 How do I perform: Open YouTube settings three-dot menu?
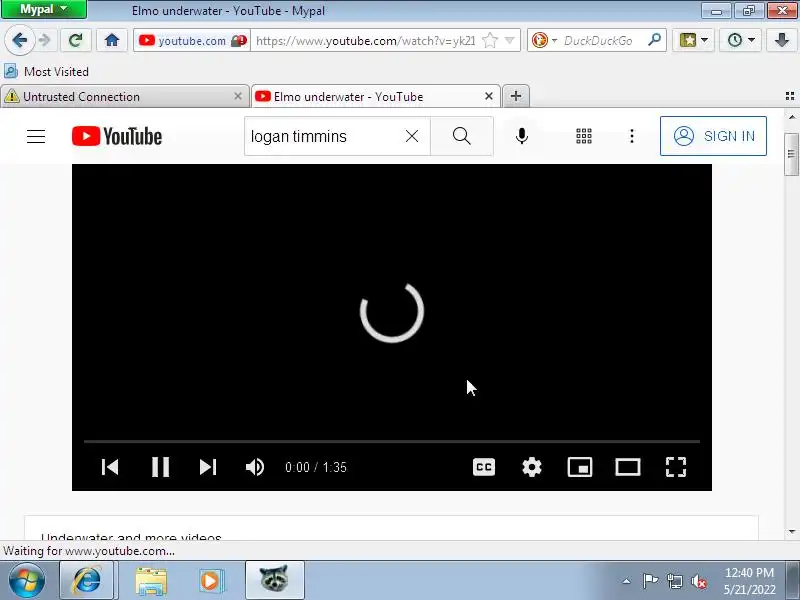tap(632, 136)
